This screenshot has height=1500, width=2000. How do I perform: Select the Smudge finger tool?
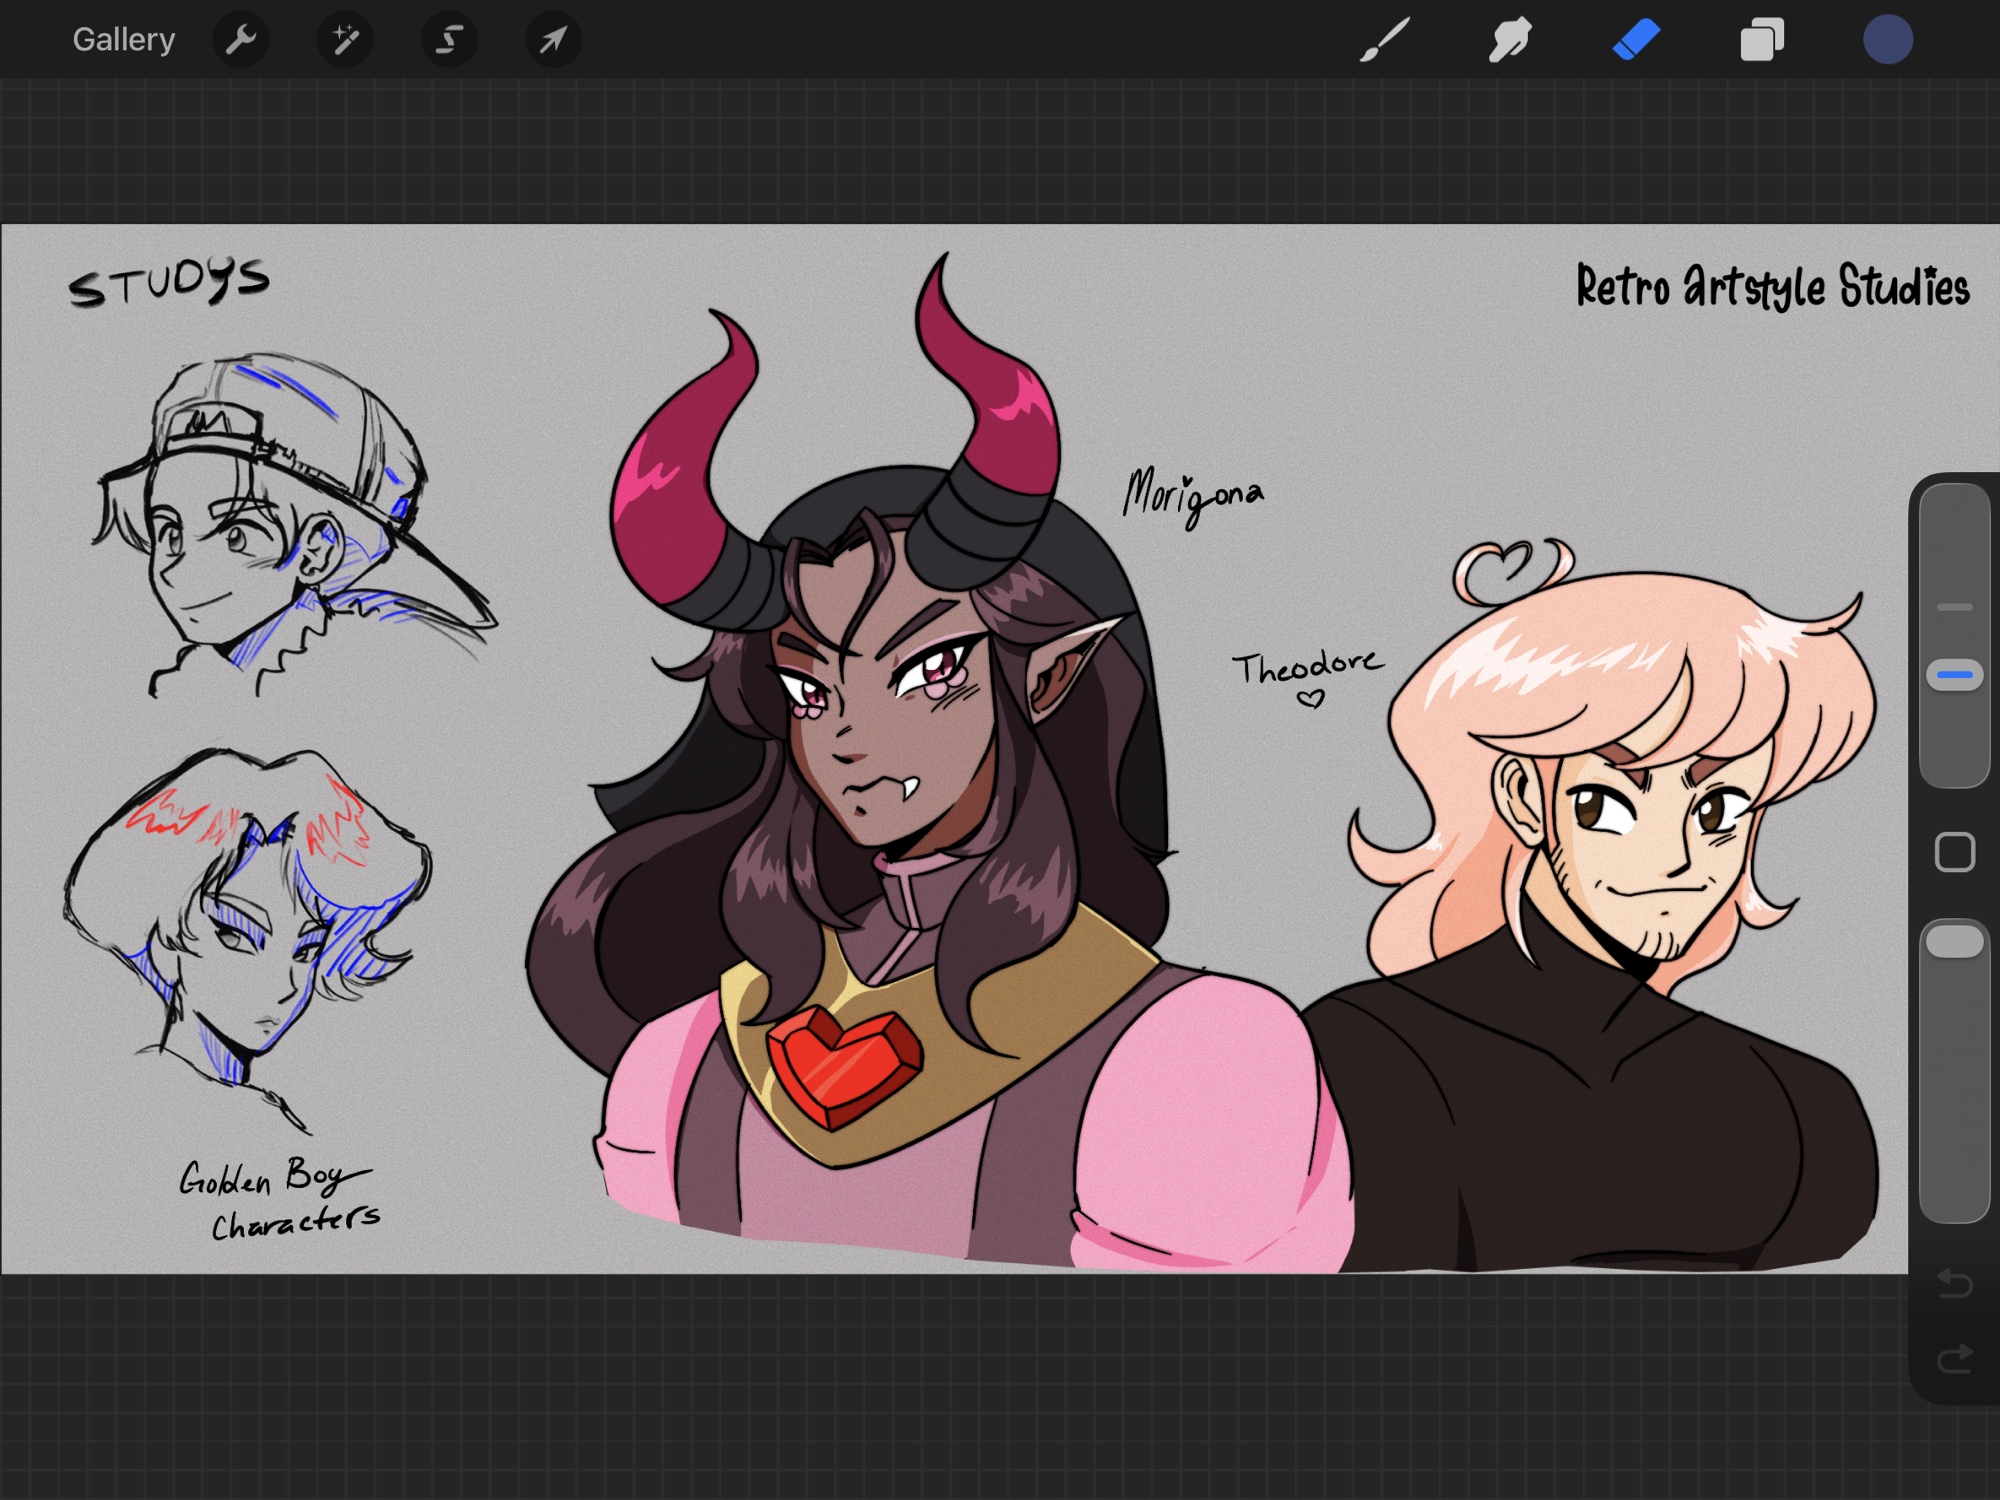1510,40
